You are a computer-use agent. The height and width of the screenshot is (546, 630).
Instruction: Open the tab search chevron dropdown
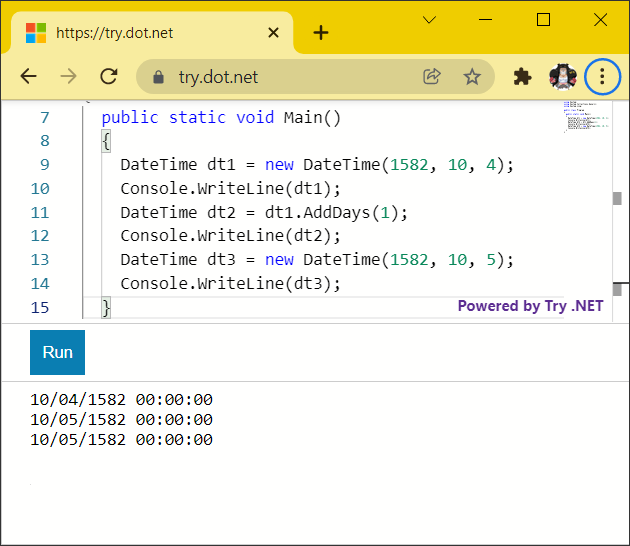pyautogui.click(x=430, y=20)
